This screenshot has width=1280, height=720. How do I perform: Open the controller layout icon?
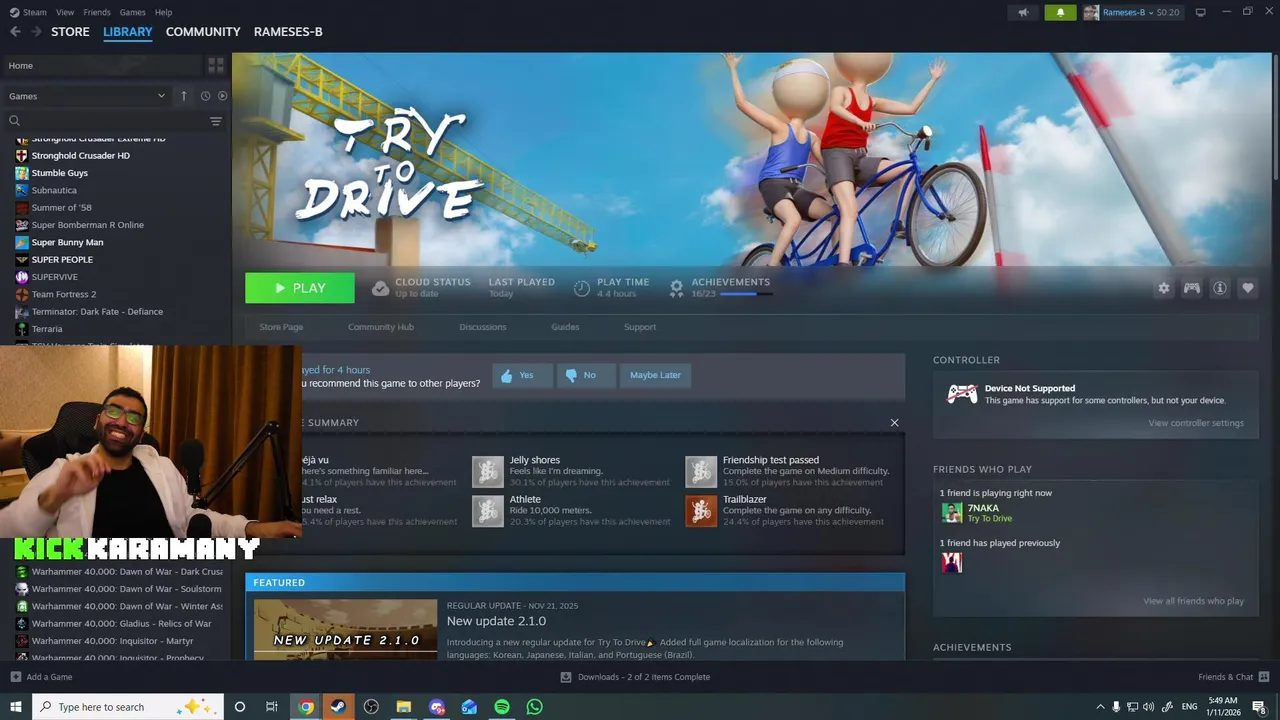pyautogui.click(x=1192, y=288)
